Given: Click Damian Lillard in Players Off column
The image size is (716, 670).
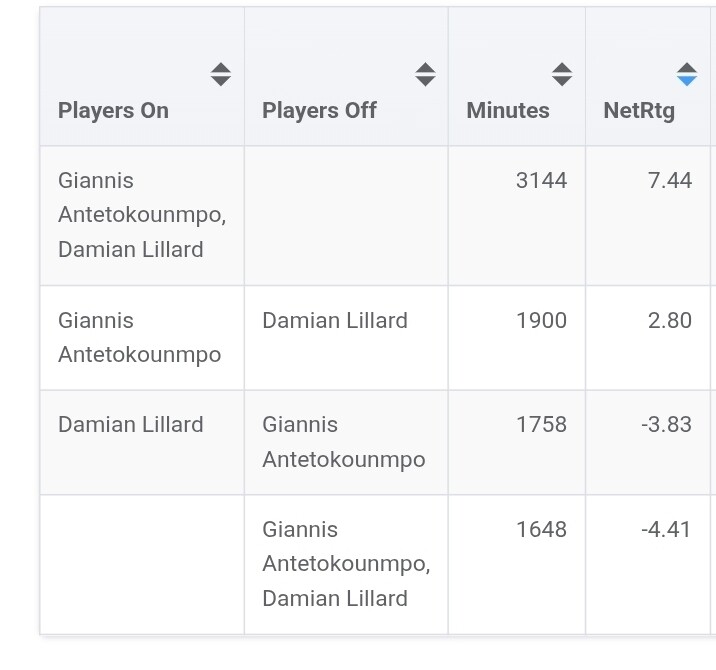Looking at the screenshot, I should 335,320.
